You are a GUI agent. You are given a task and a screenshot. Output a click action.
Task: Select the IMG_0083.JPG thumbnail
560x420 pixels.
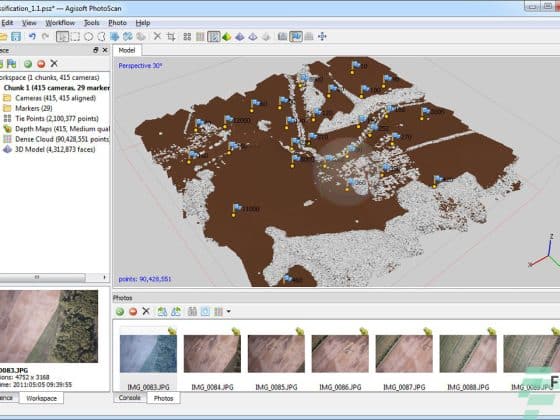148,359
